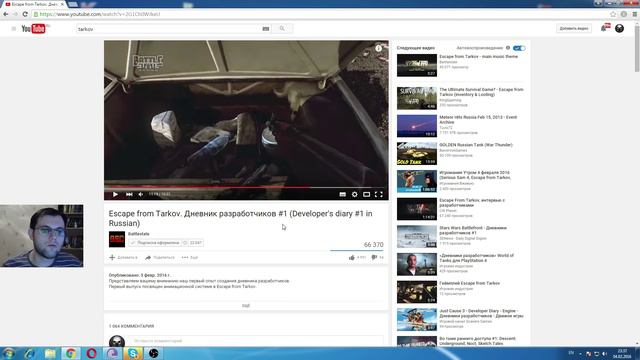Screen dimensions: 640x360
Task: Go back in browser
Action: 6,14
